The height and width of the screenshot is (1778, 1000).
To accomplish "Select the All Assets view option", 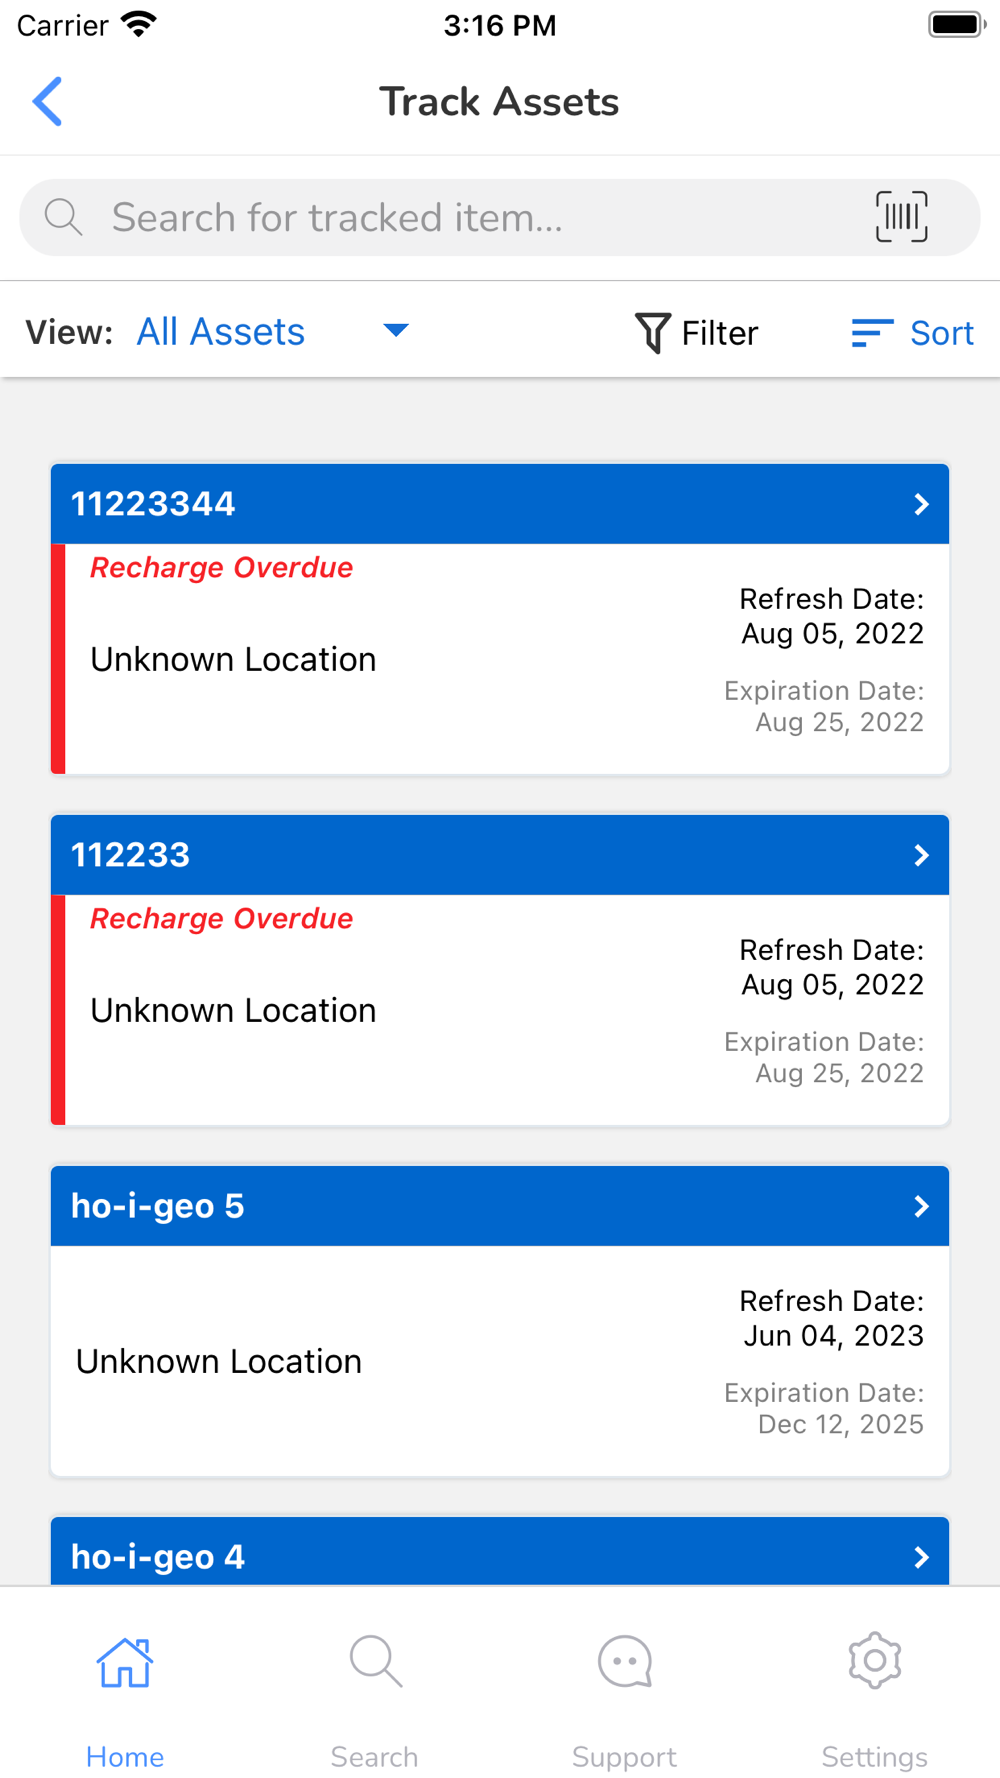I will 221,332.
